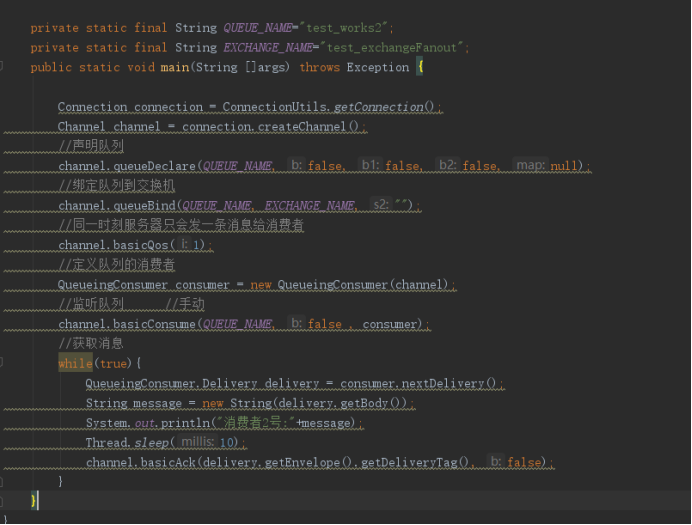Viewport: 692px width, 525px height.
Task: Click the QUEUE_NAME constant in its declaration line
Action: coord(258,28)
